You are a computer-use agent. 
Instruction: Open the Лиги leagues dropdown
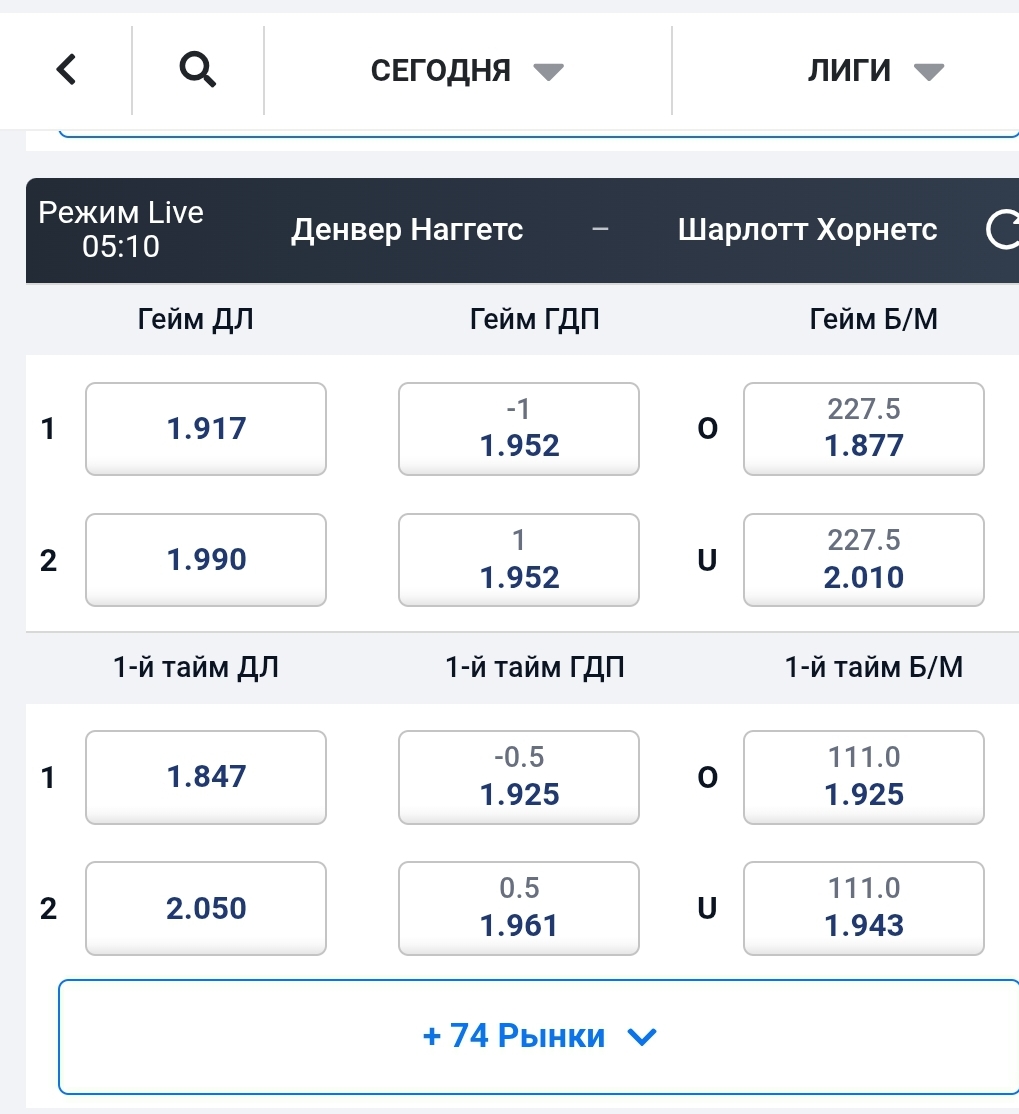coord(875,71)
